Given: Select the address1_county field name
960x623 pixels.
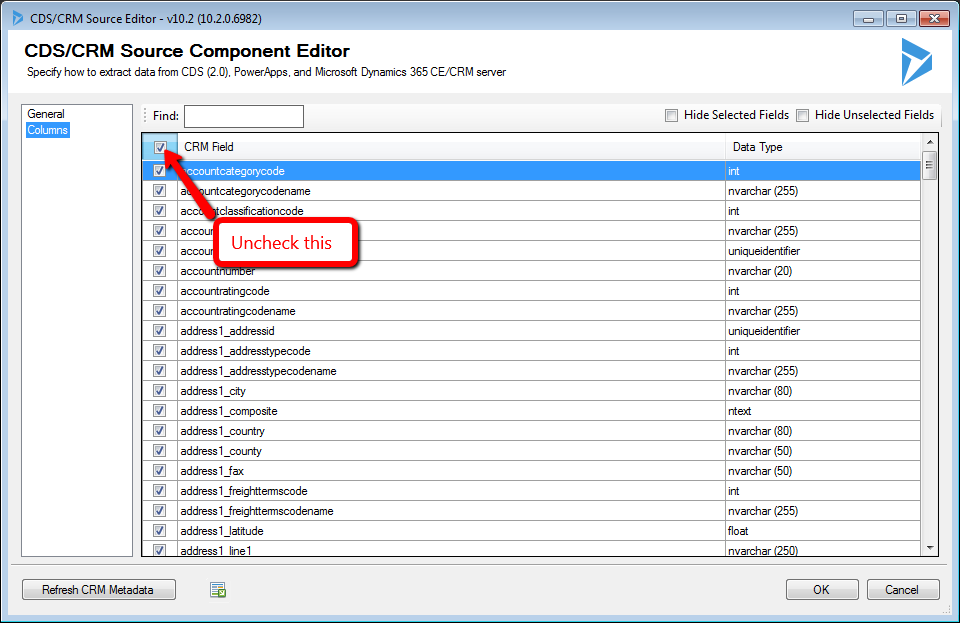Looking at the screenshot, I should [x=221, y=451].
